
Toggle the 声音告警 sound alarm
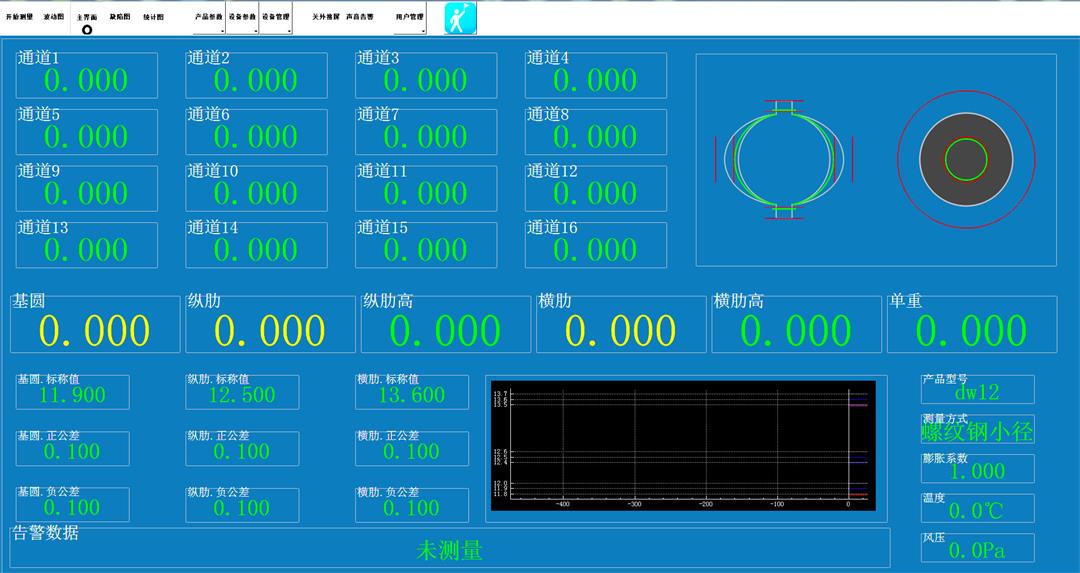pyautogui.click(x=362, y=17)
